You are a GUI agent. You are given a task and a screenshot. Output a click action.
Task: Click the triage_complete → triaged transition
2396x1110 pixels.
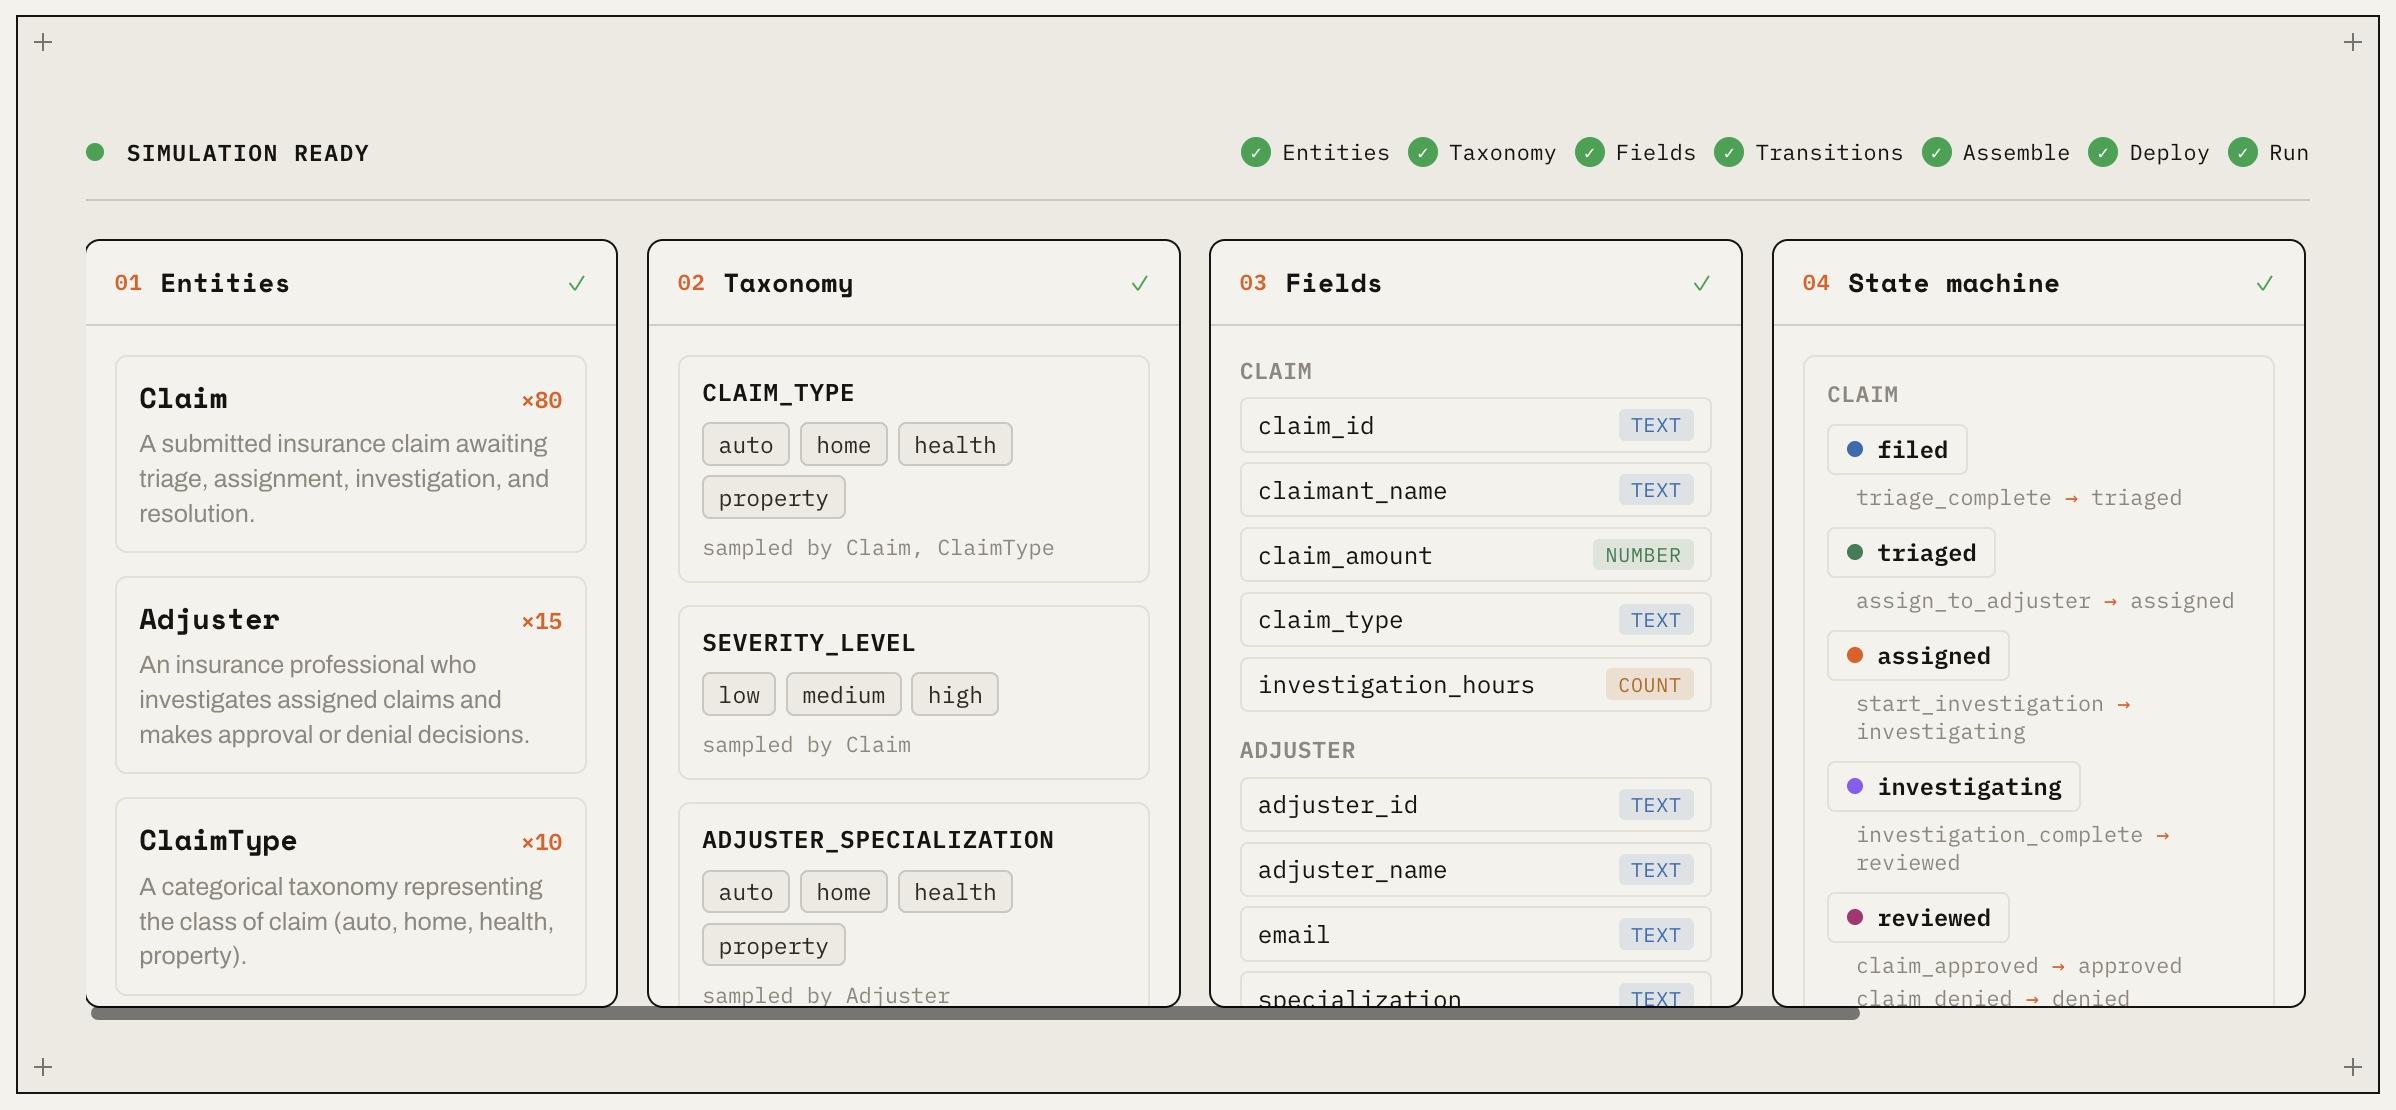click(2019, 498)
